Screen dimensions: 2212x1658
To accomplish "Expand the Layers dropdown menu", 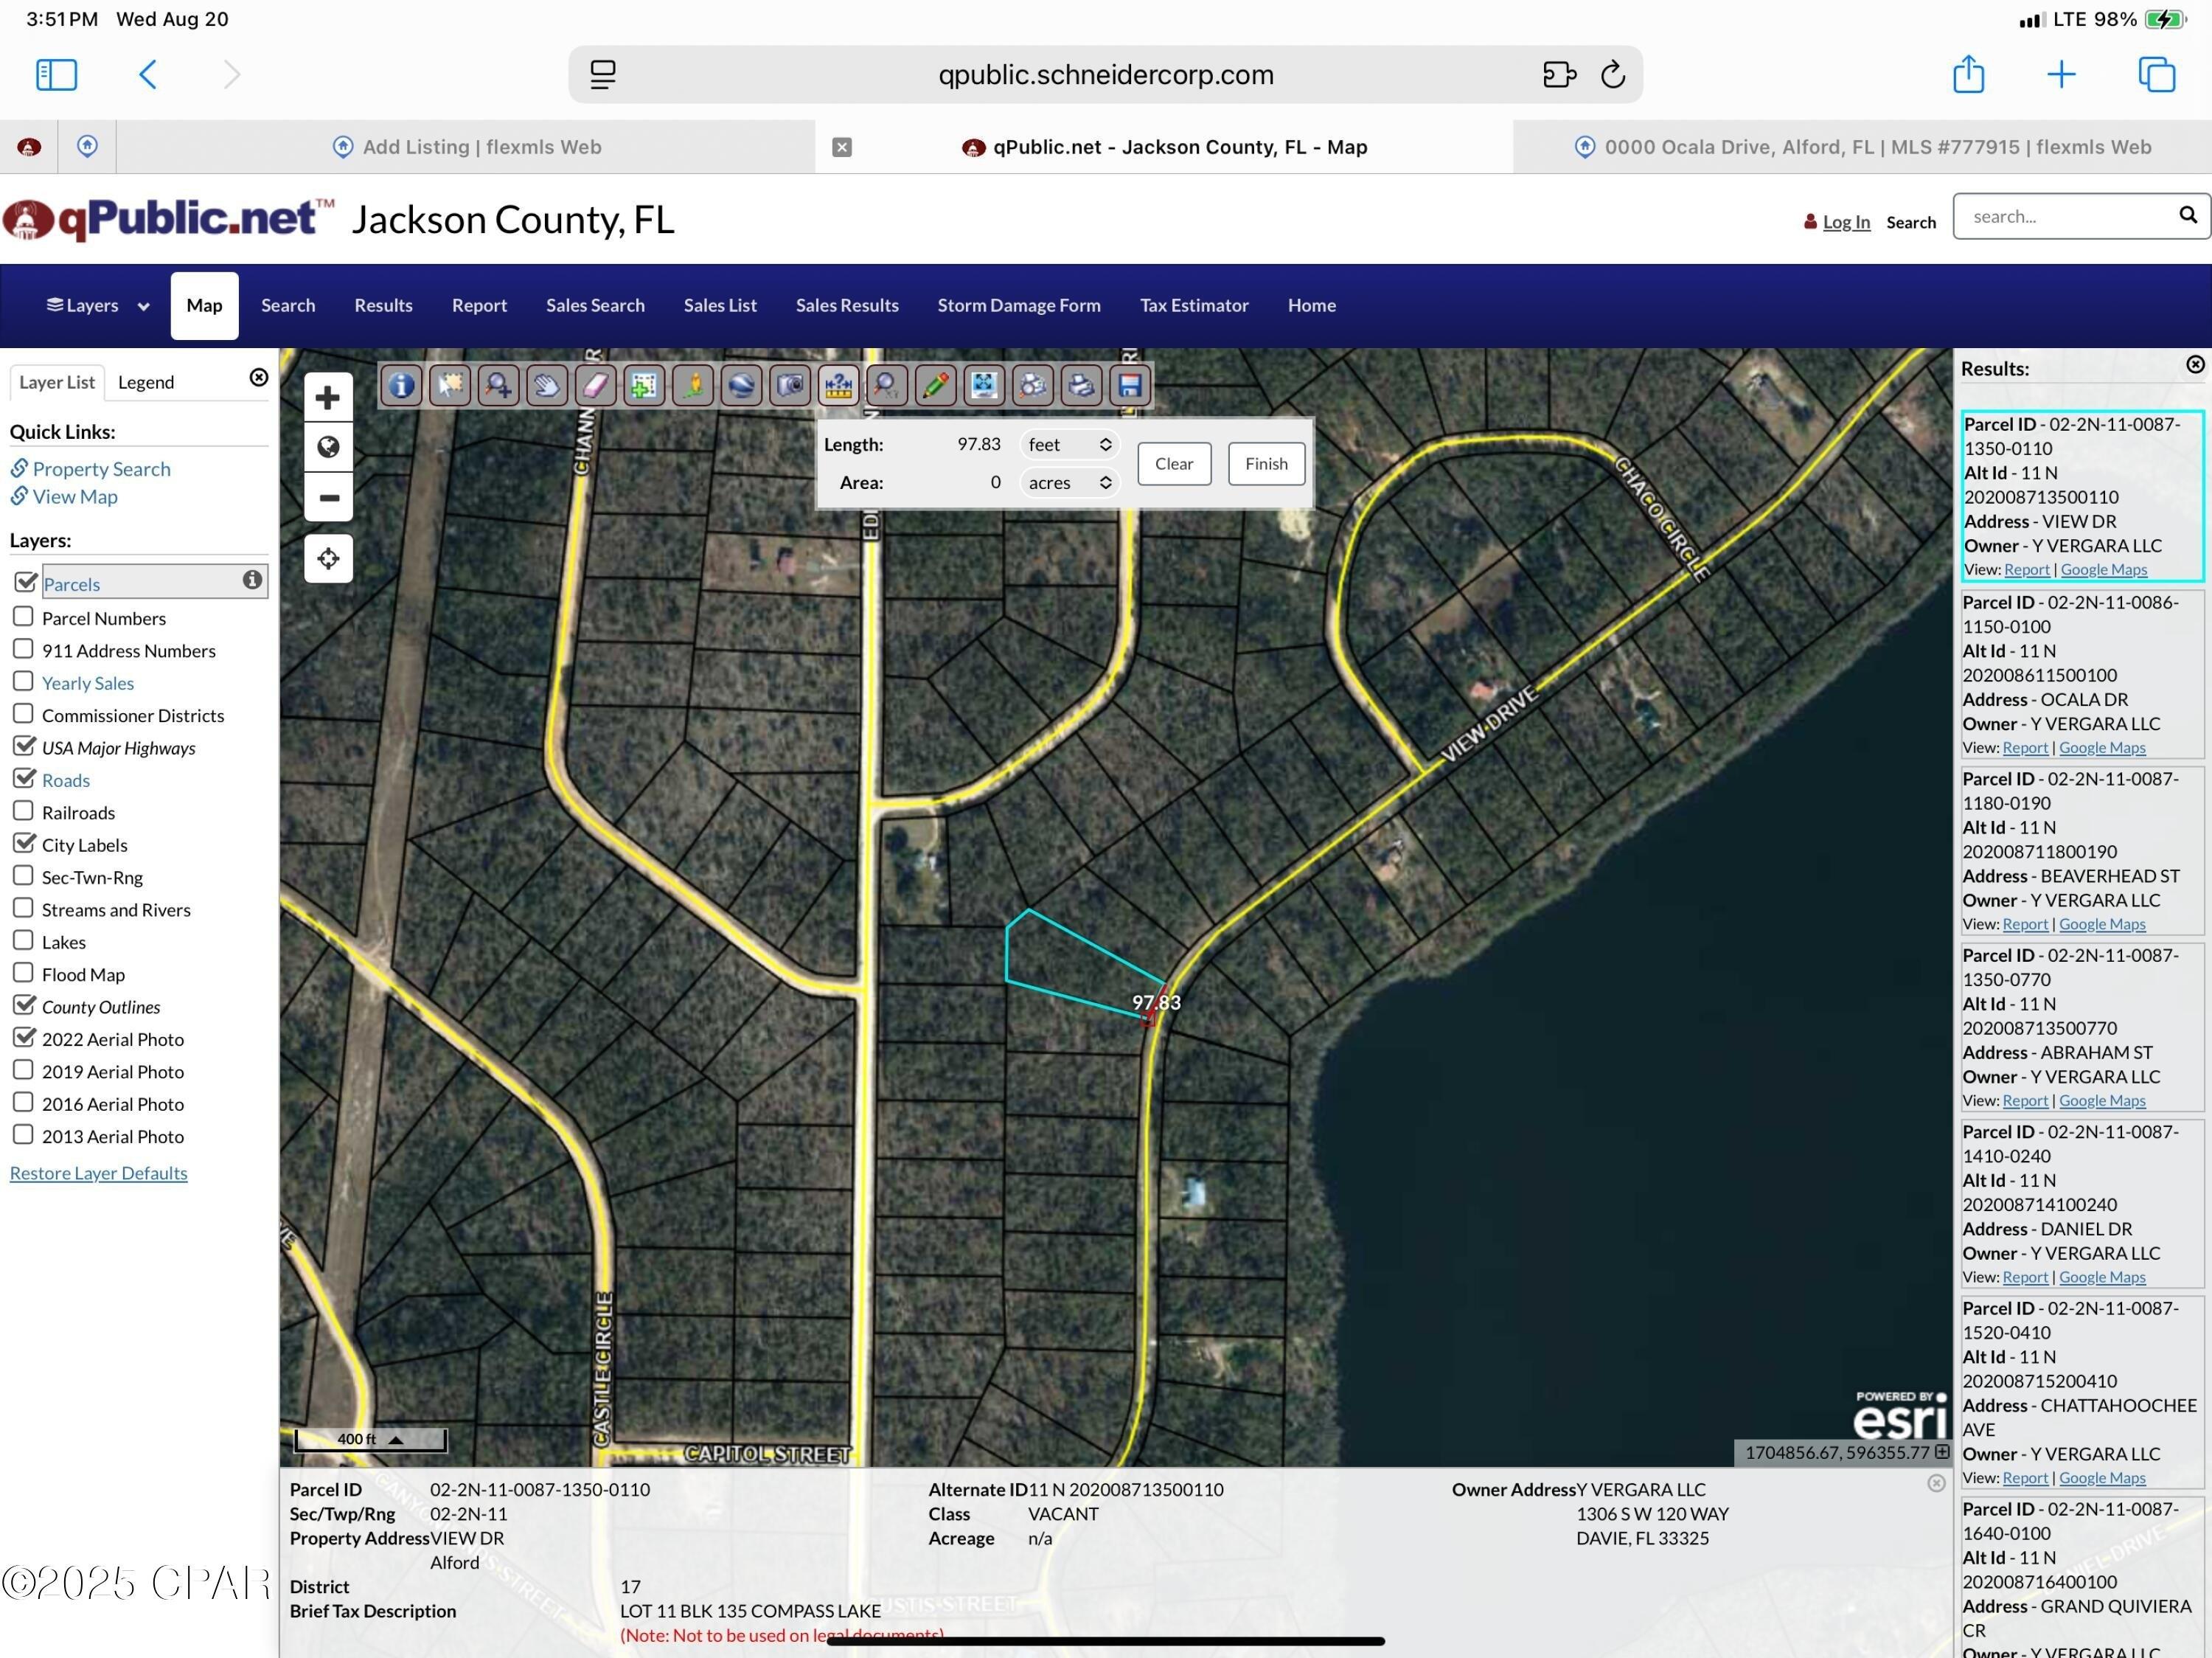I will [98, 305].
